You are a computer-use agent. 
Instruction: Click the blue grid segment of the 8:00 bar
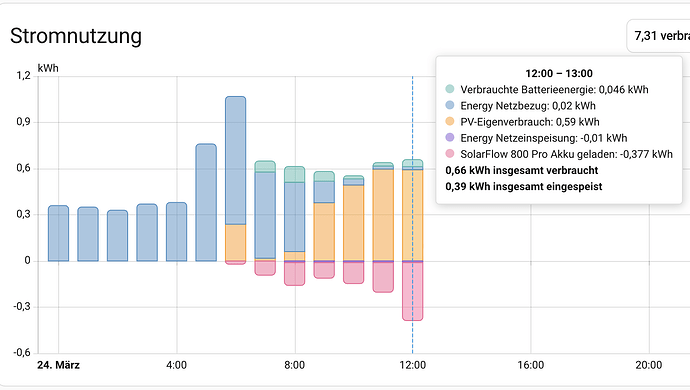pyautogui.click(x=294, y=217)
